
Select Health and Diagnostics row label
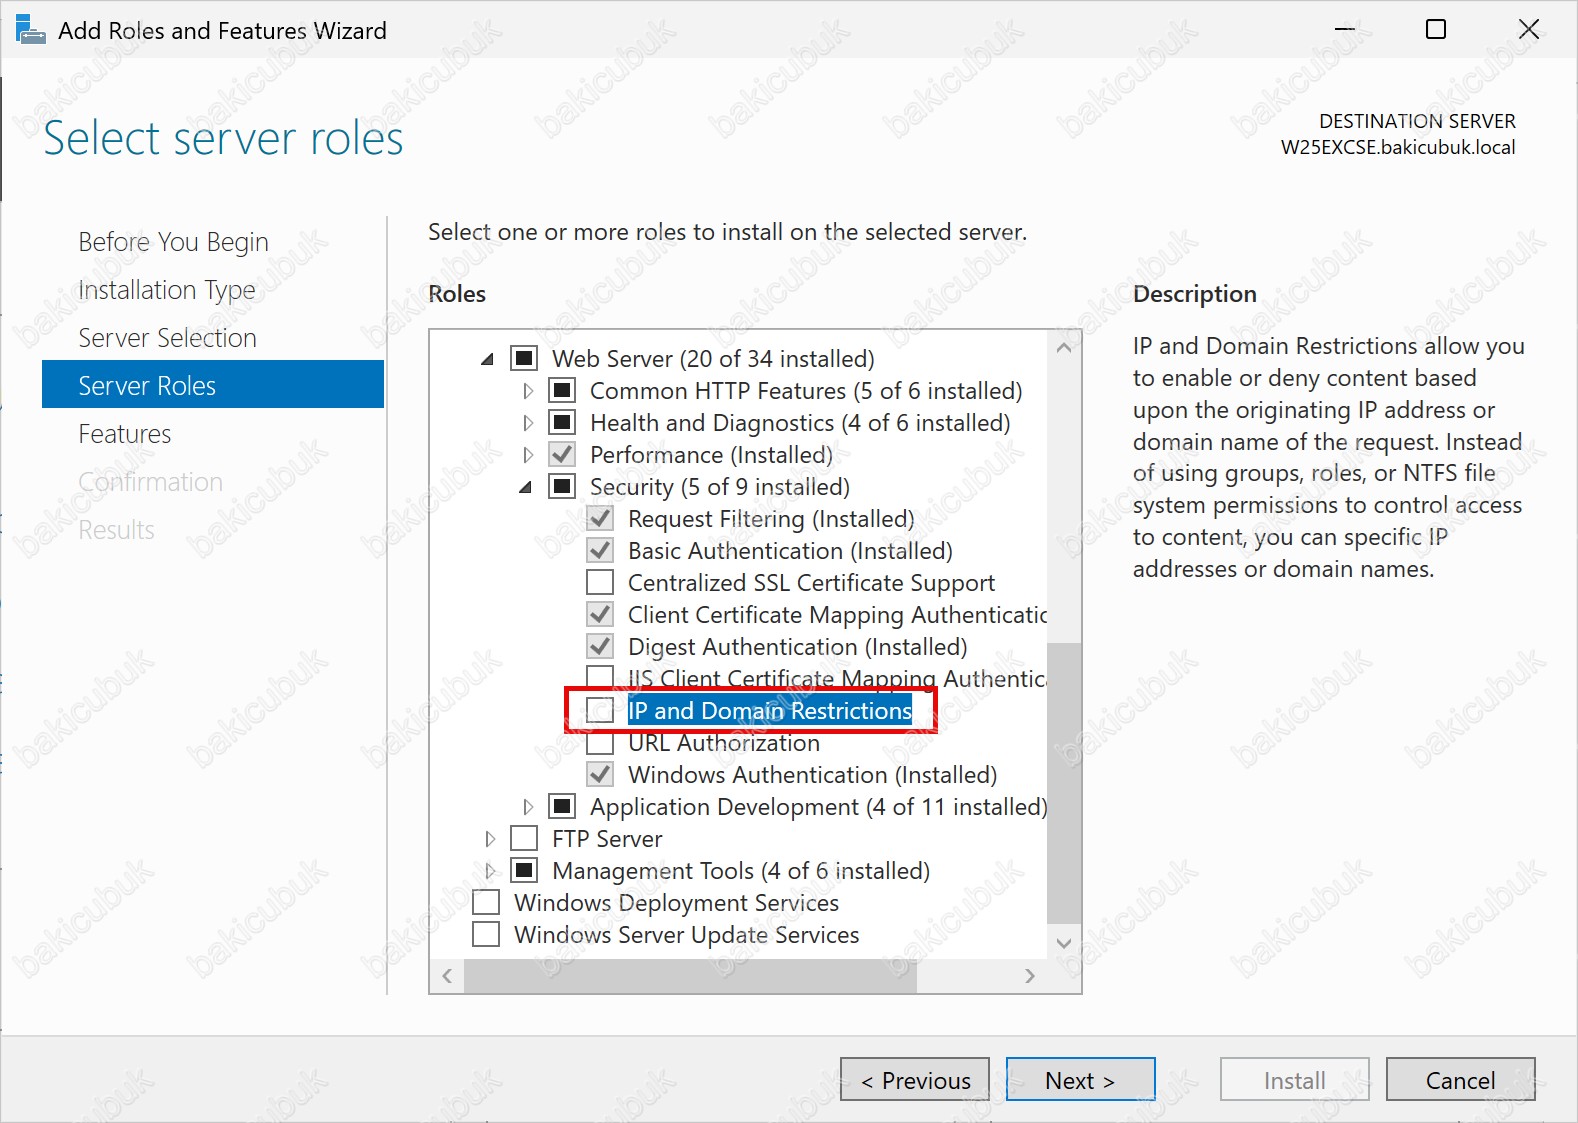(800, 422)
